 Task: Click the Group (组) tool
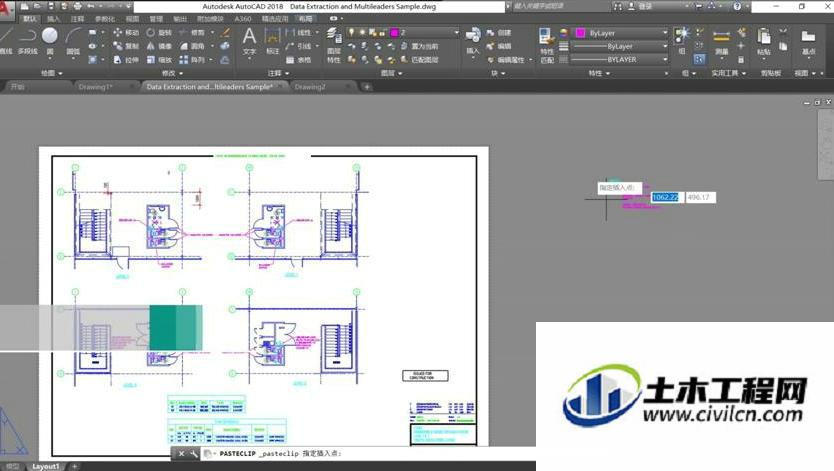682,41
